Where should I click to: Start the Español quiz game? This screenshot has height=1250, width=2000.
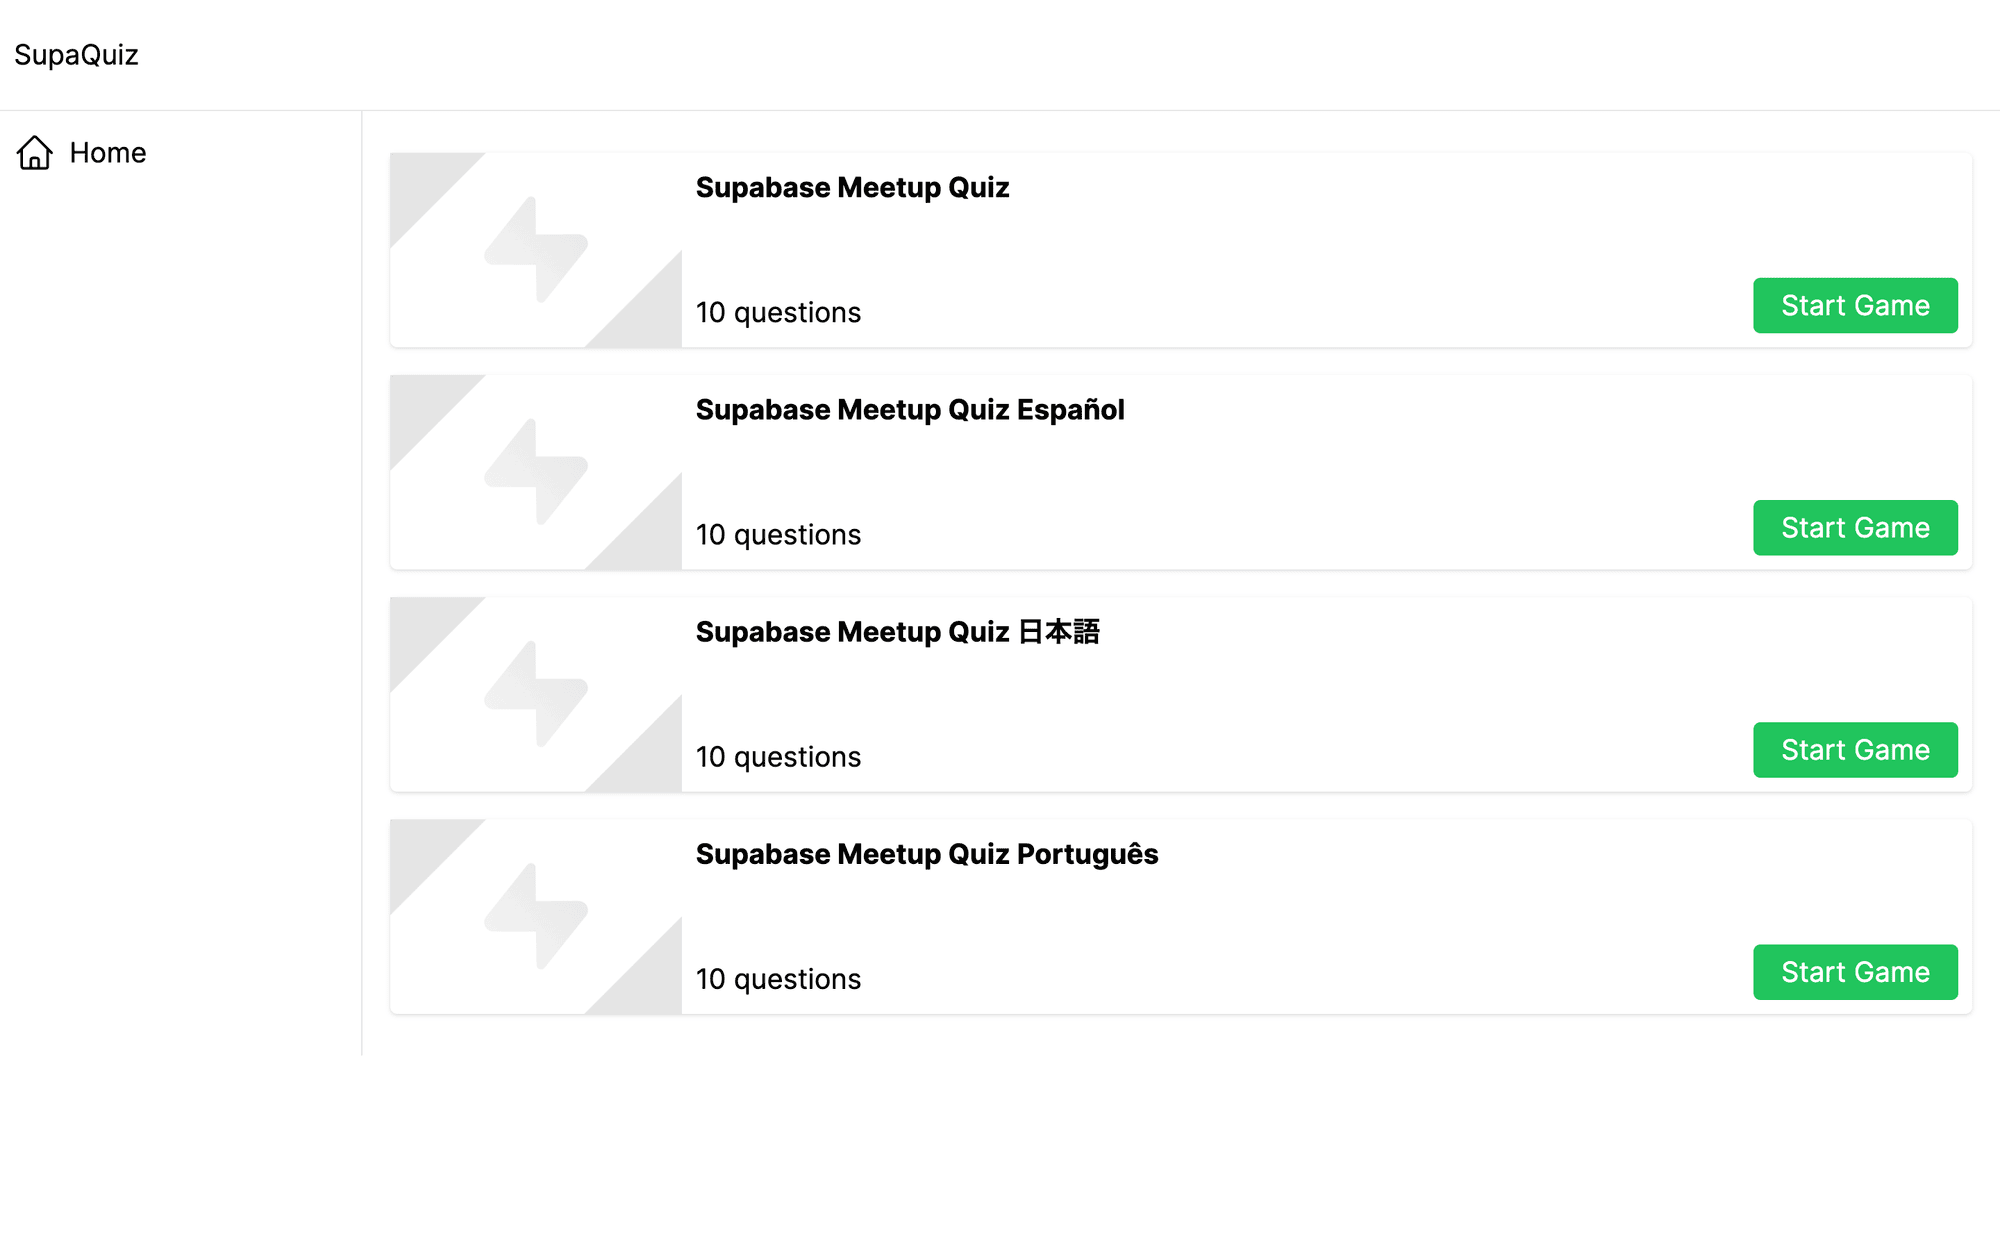(1855, 528)
